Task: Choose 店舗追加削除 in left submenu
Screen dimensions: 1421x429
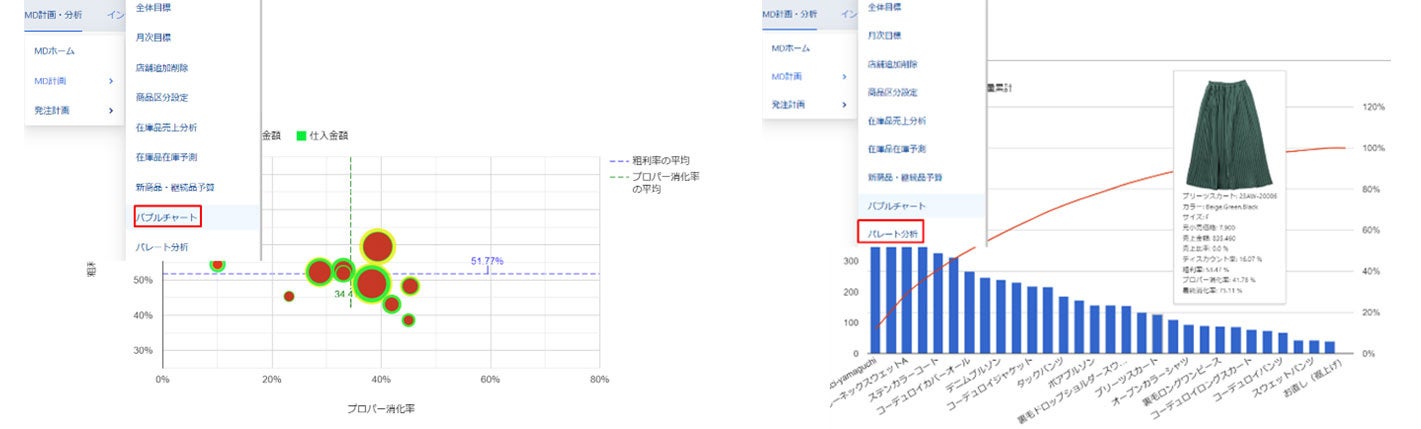Action: click(x=162, y=68)
